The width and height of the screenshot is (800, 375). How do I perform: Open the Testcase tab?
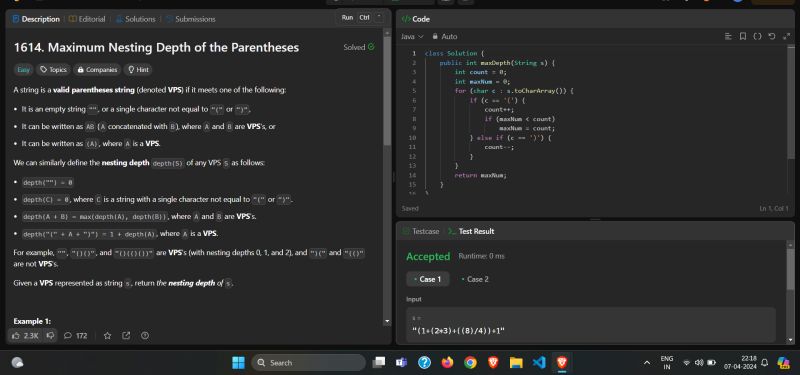[421, 232]
